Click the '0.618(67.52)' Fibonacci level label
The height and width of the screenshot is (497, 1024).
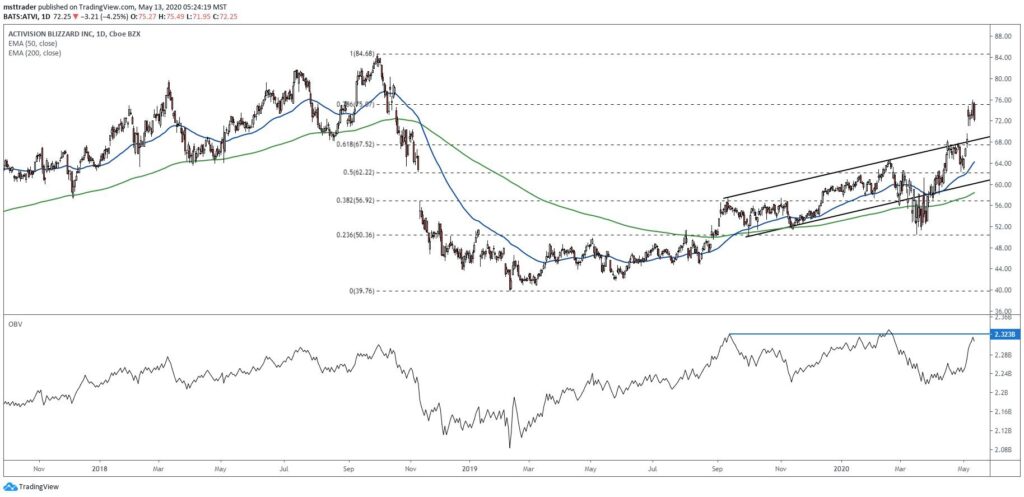pos(357,144)
